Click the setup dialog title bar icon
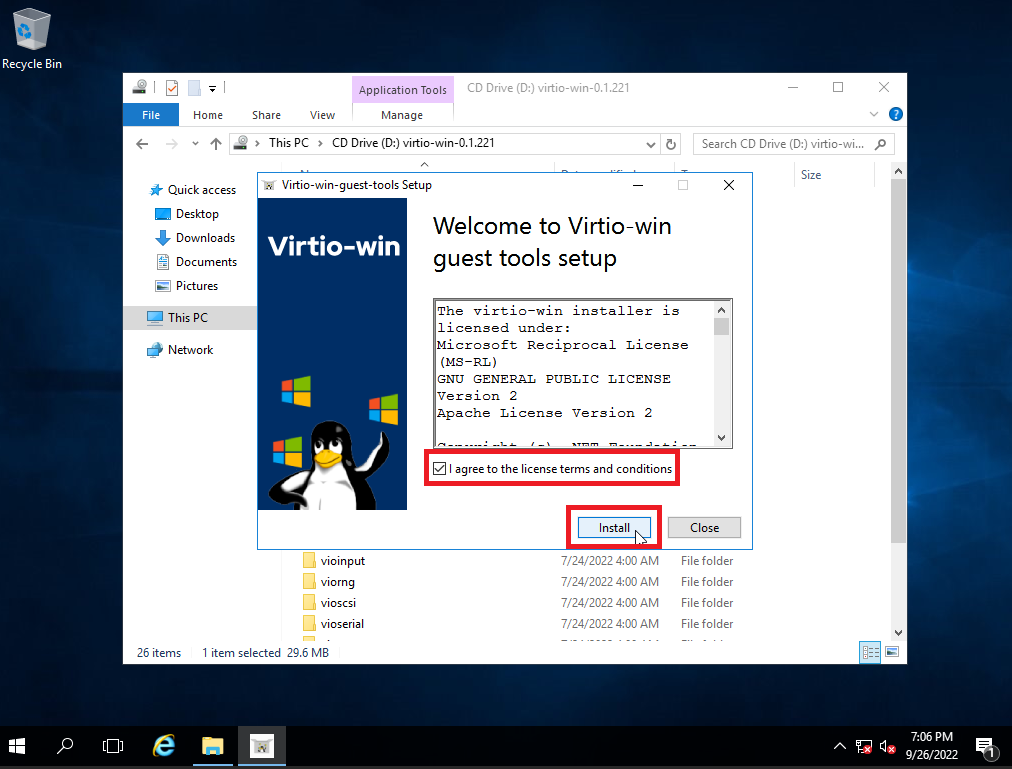 269,185
